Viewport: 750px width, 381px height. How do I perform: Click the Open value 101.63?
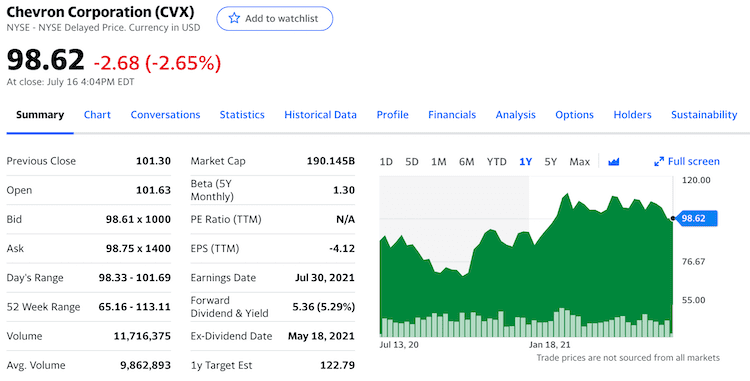pos(153,190)
